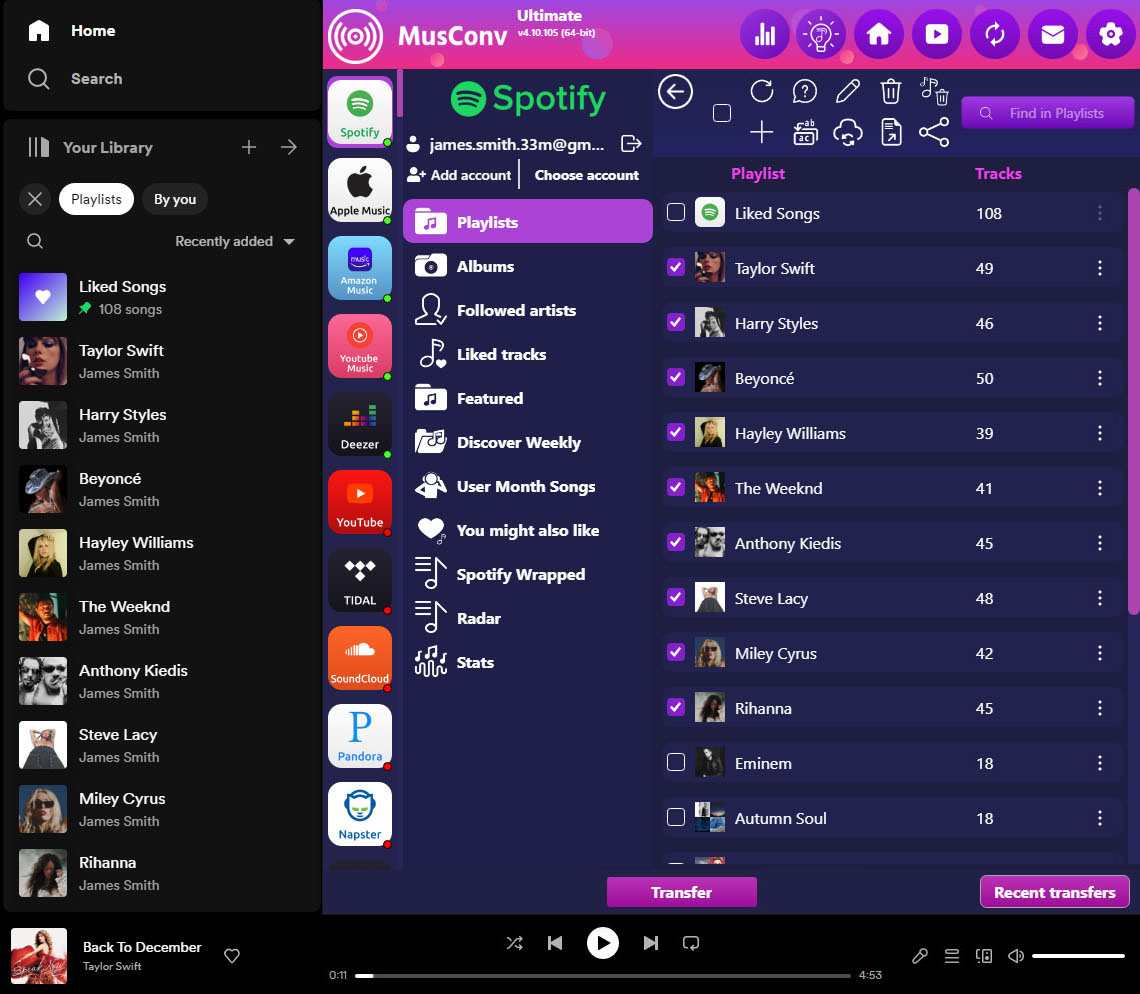Screen dimensions: 1140x994
Task: Open three-dot menu for Rihanna row
Action: click(1099, 708)
